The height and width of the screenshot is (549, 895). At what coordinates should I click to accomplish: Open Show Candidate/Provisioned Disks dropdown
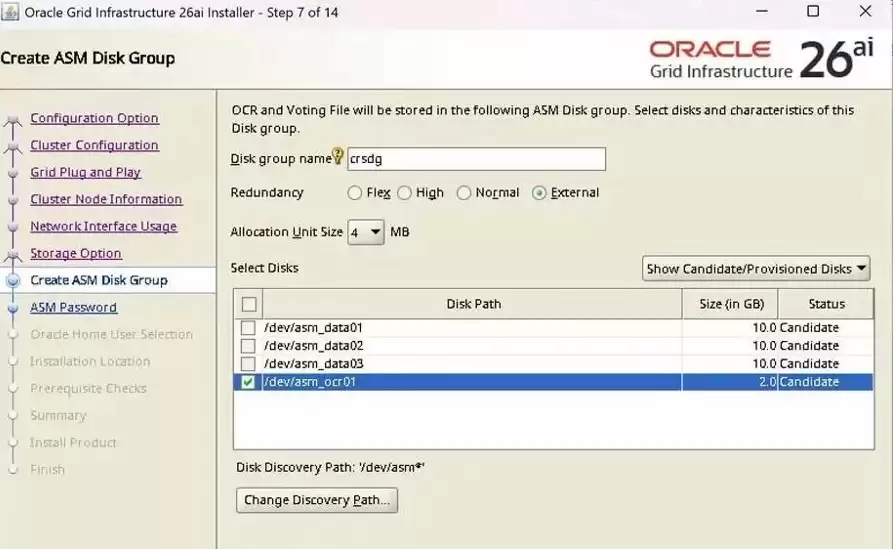coord(756,269)
